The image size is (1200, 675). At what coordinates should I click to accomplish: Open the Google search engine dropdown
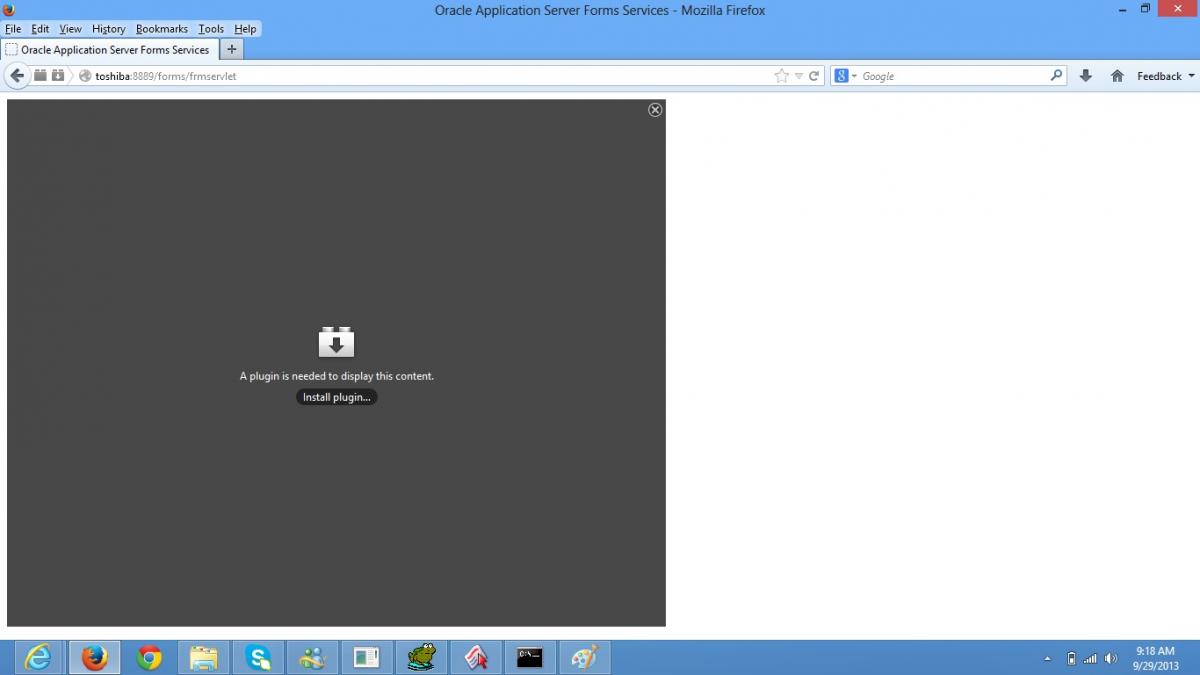(x=846, y=76)
